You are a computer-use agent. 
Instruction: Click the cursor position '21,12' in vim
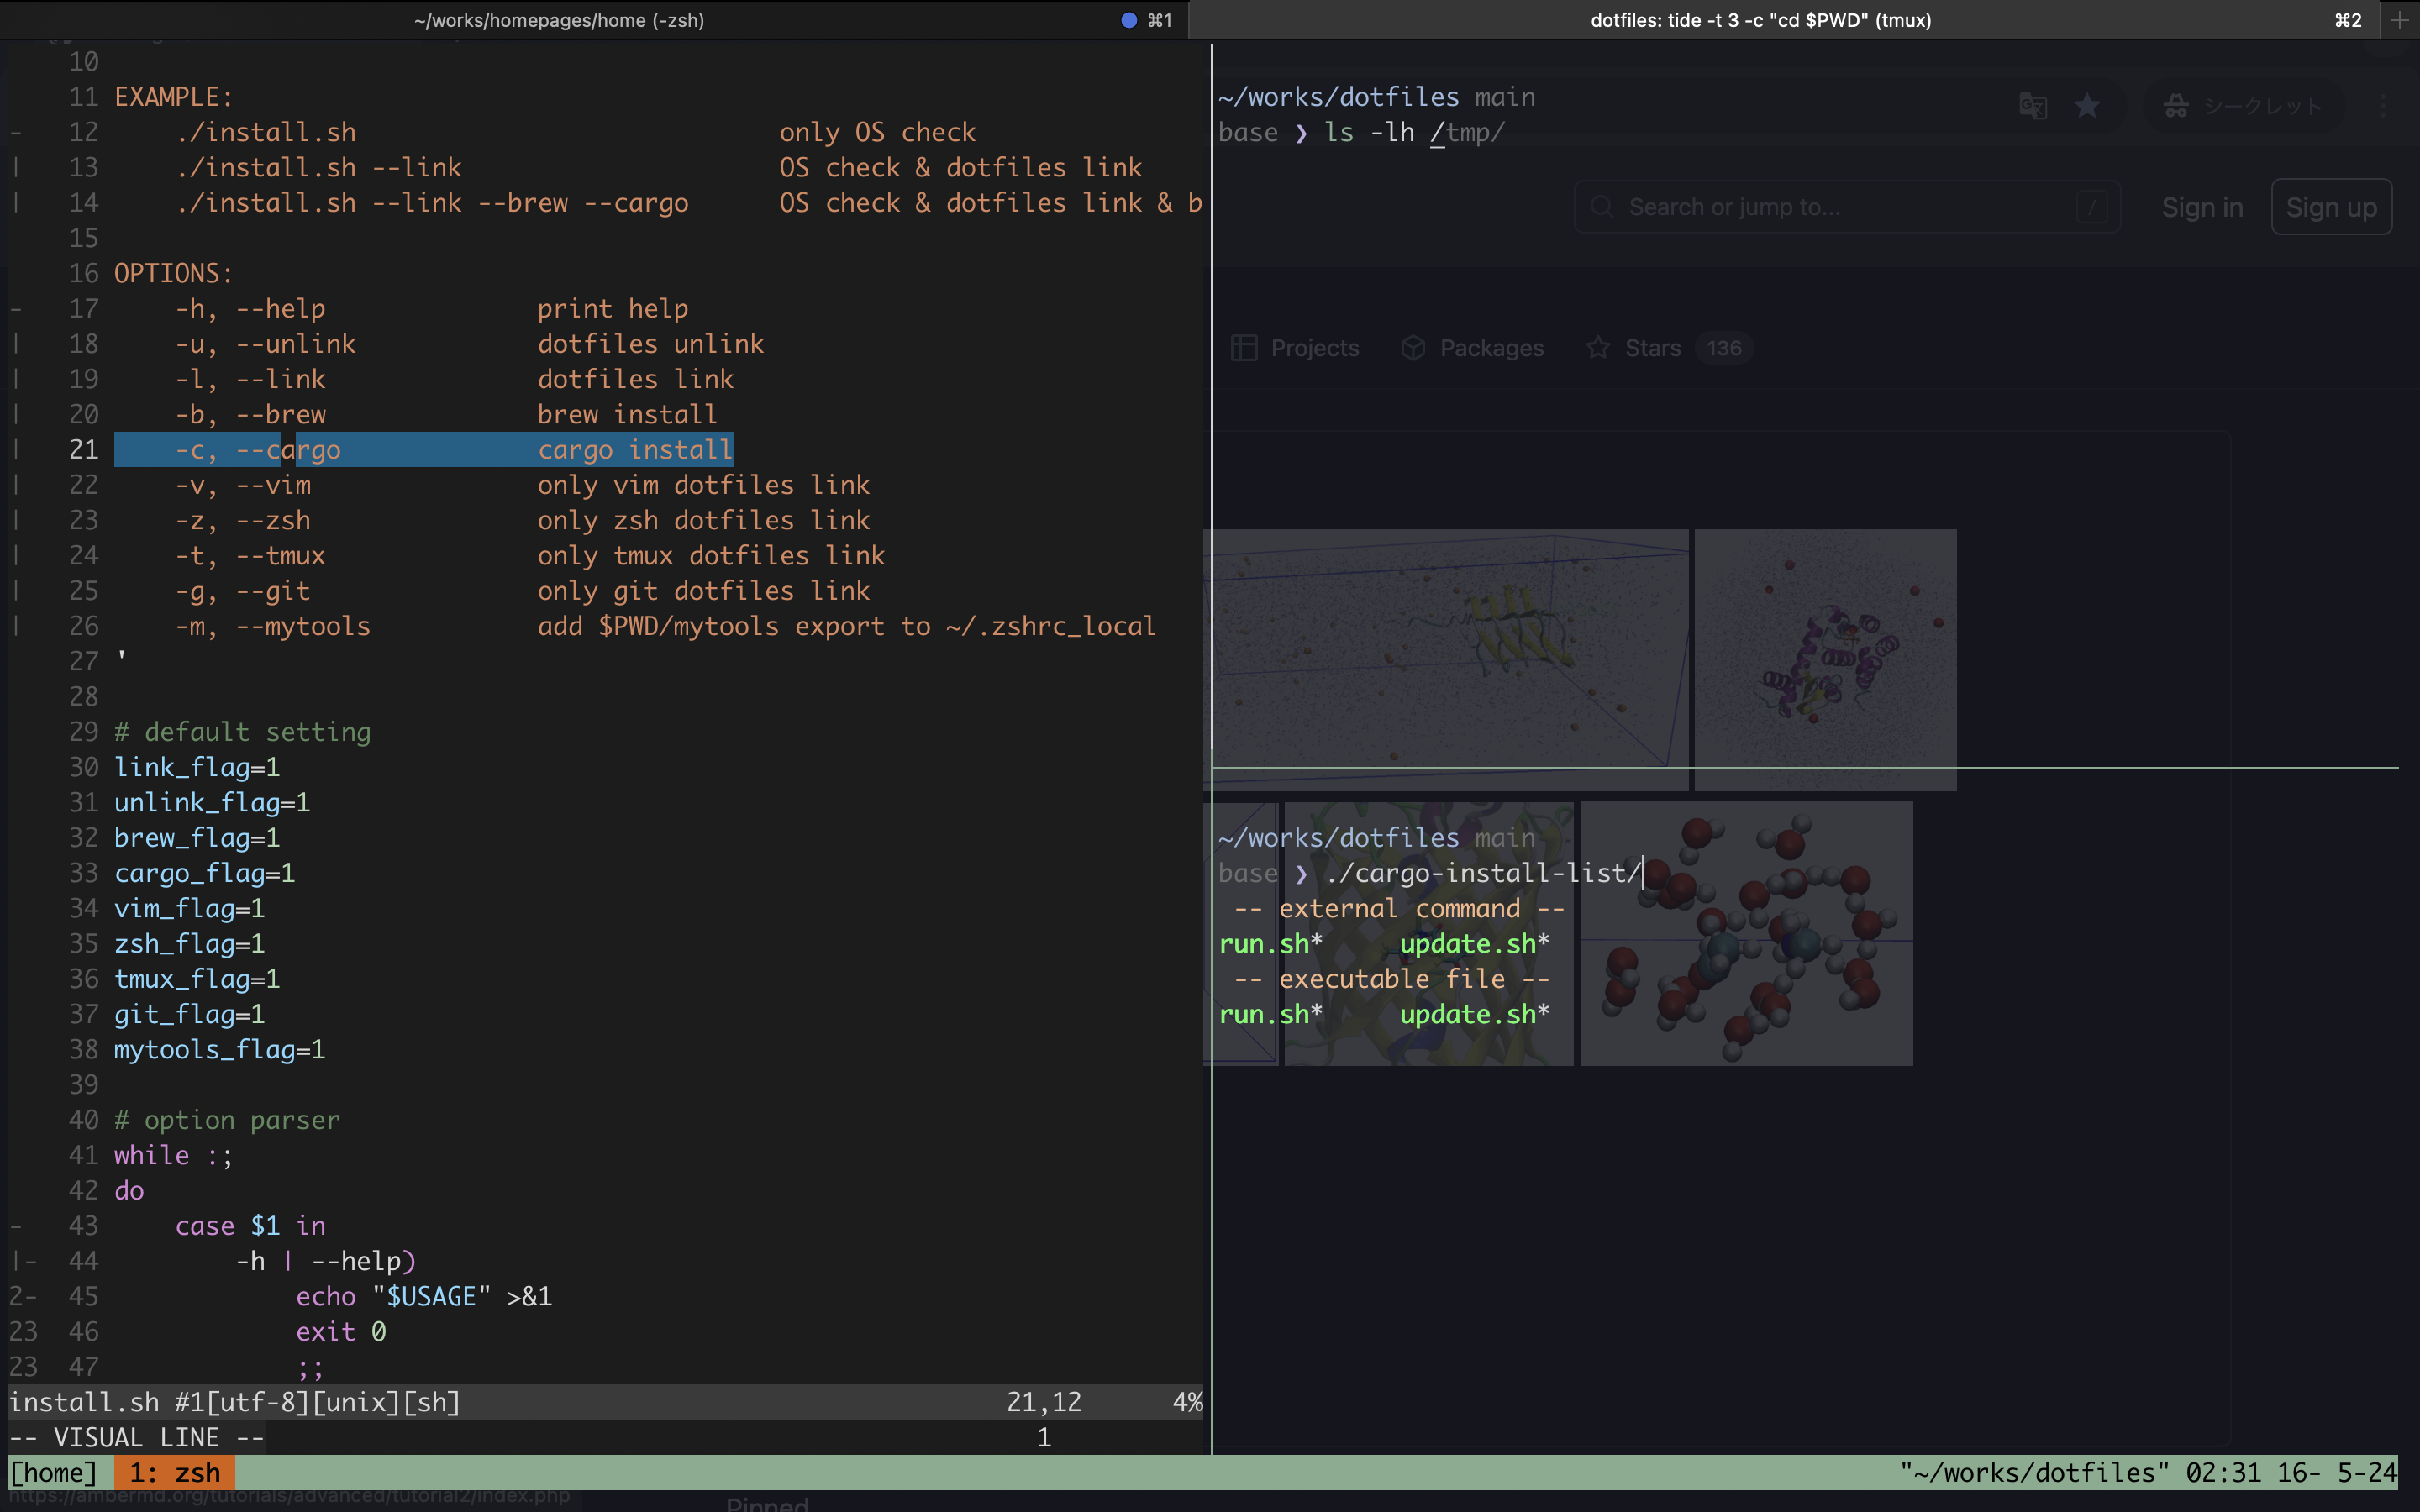coord(1044,1402)
